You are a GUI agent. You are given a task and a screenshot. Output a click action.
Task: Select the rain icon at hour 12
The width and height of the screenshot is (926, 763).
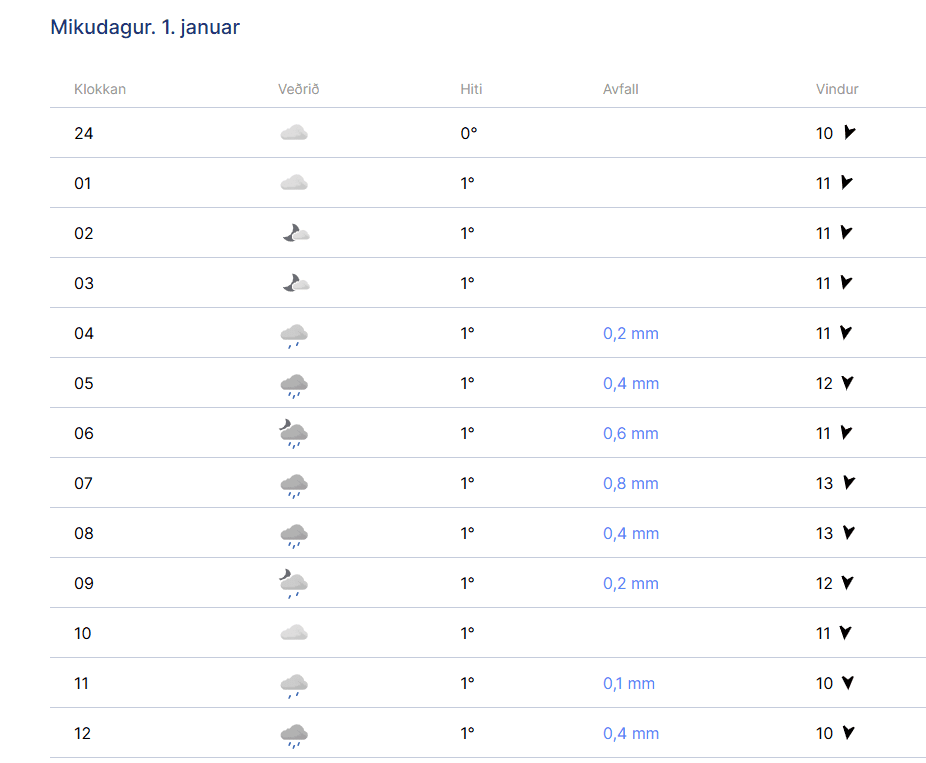[294, 735]
